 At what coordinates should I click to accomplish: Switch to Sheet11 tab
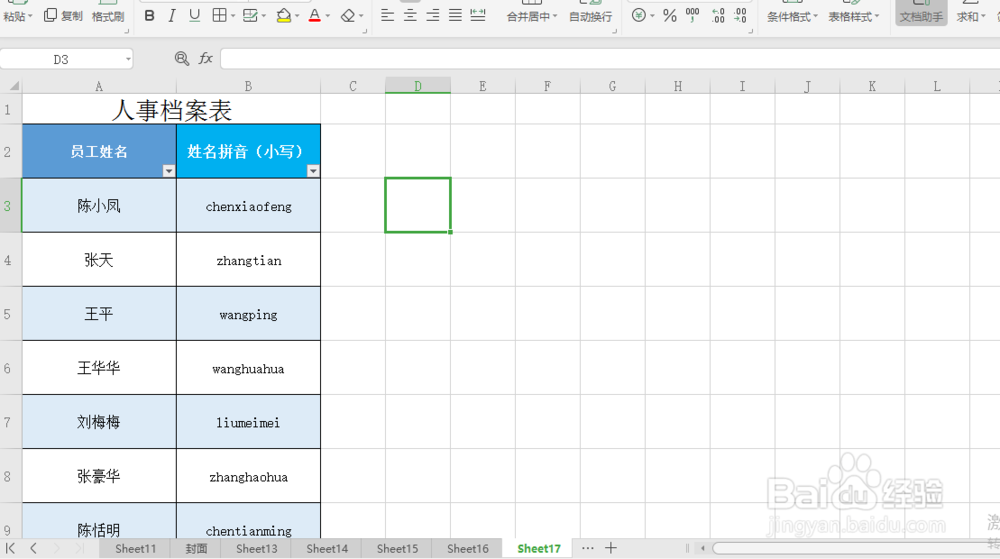coord(135,549)
